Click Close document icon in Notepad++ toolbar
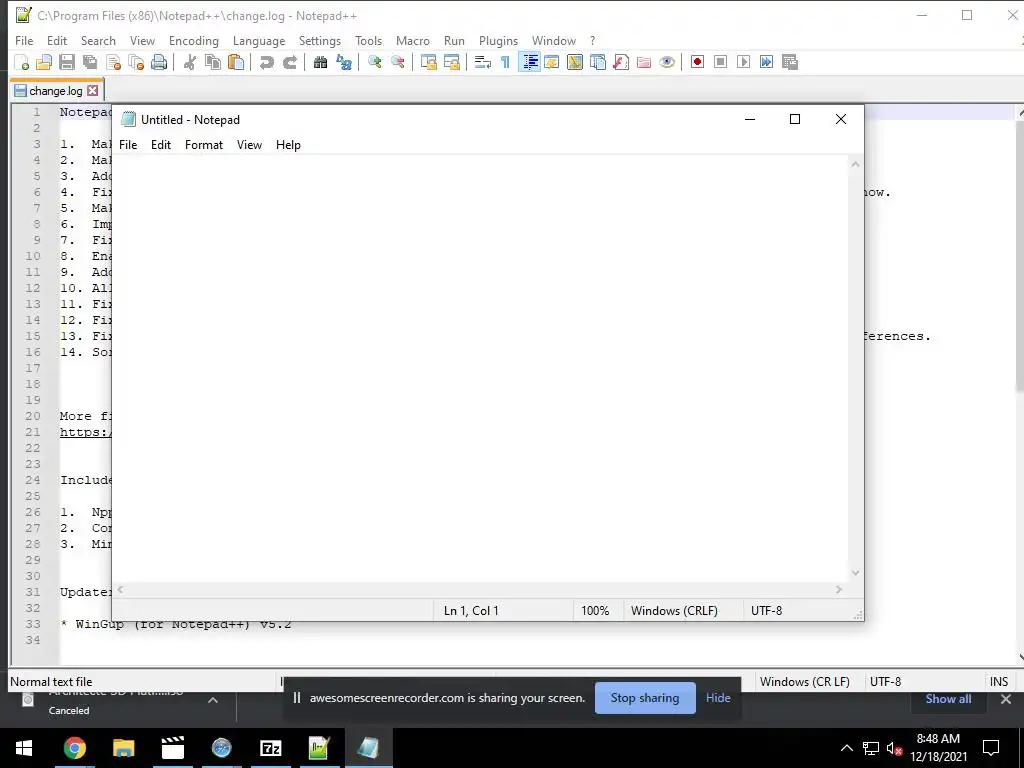This screenshot has height=768, width=1024. (113, 62)
